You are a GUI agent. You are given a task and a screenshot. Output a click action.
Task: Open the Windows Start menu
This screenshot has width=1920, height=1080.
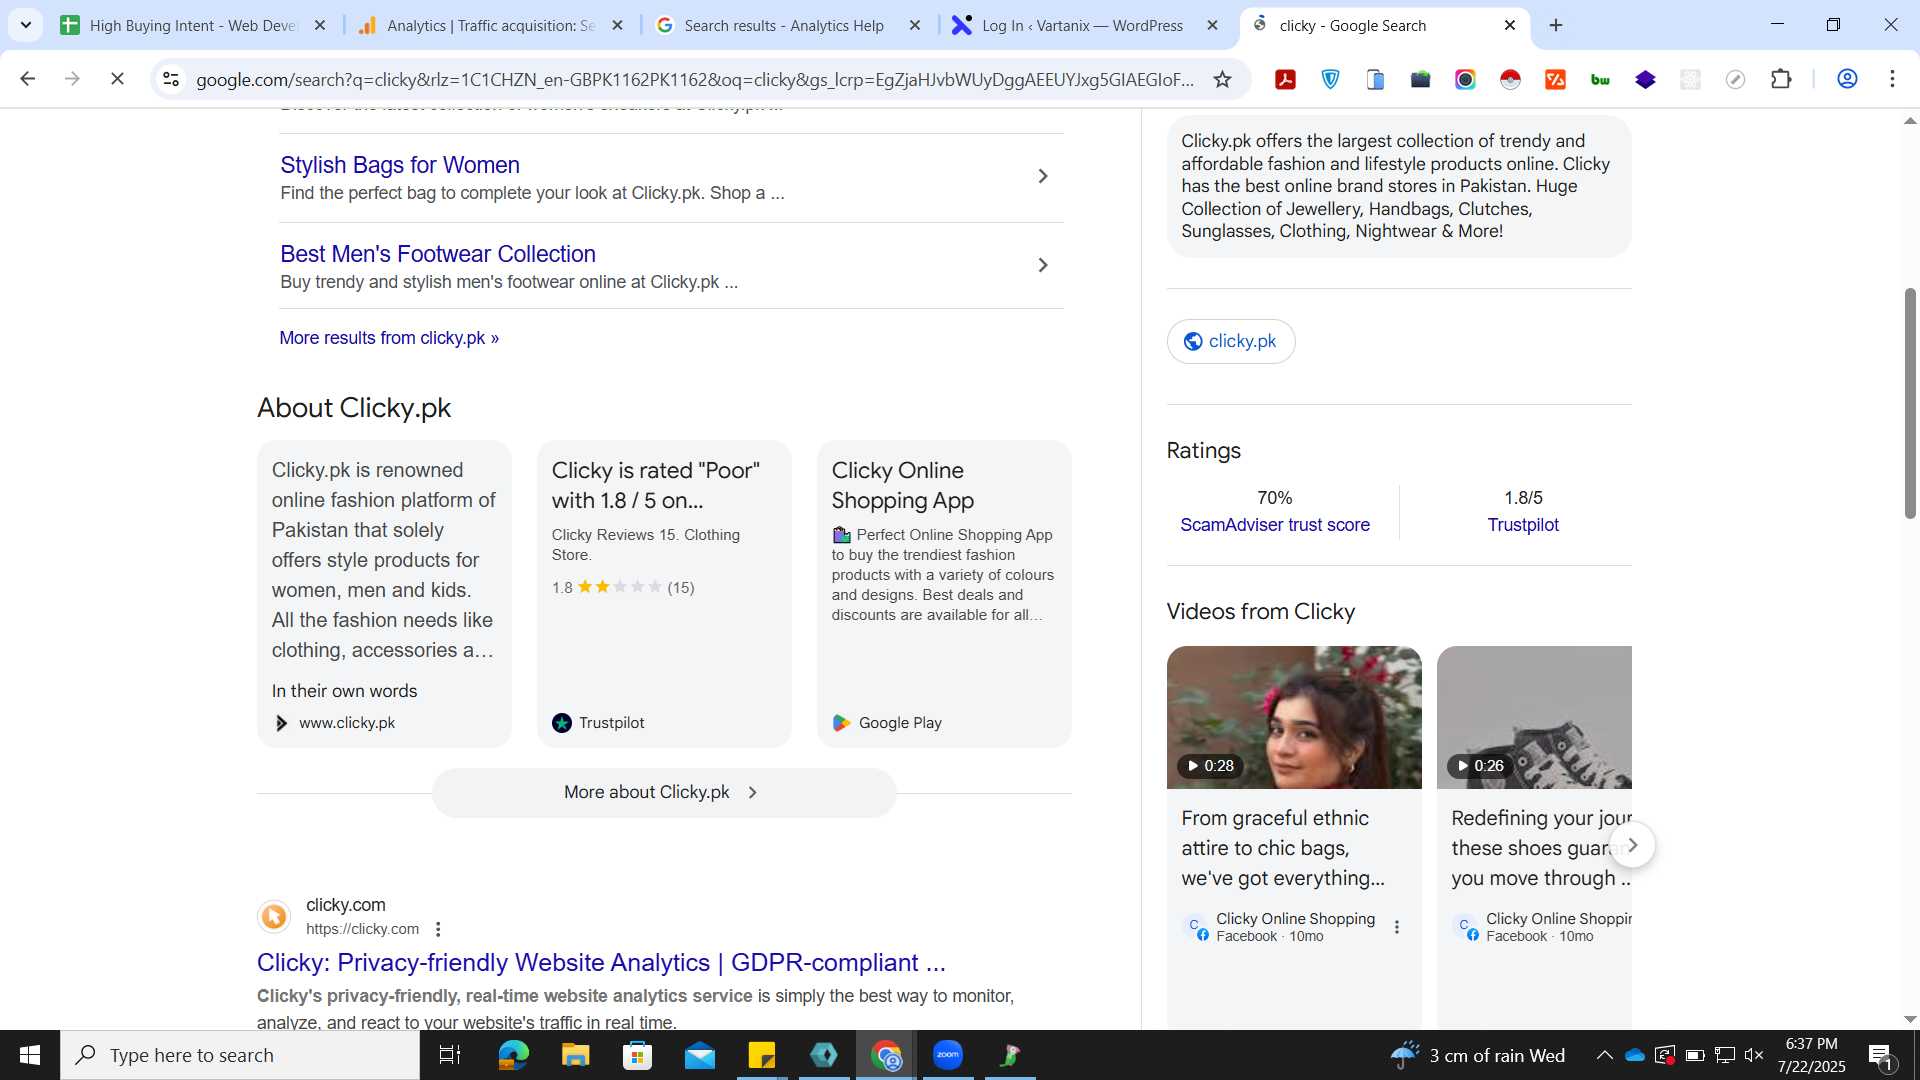tap(29, 1055)
